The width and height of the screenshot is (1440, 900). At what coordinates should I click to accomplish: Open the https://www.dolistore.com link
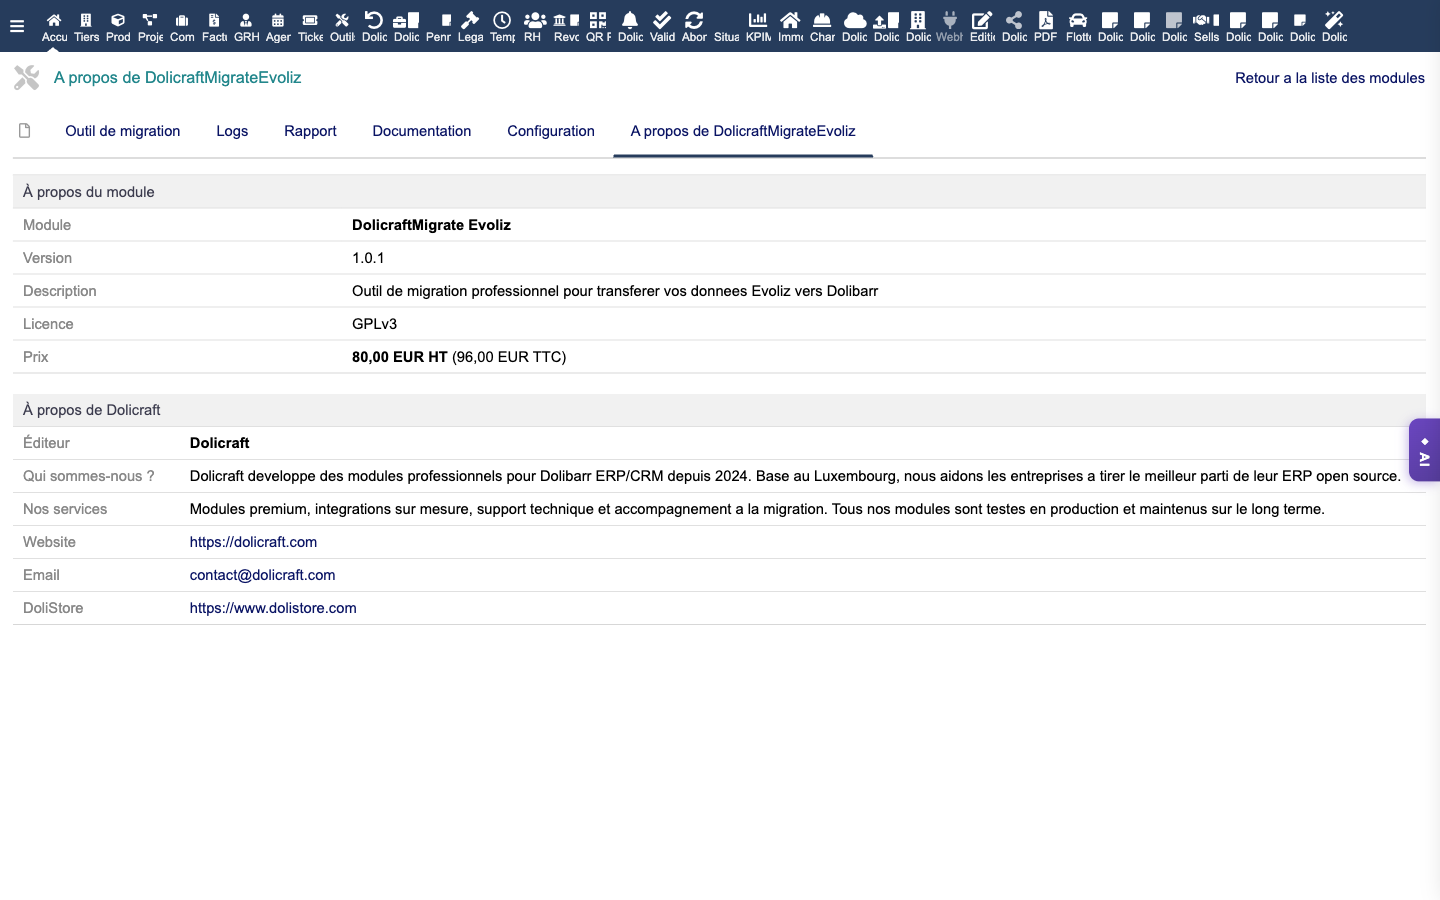coord(273,608)
